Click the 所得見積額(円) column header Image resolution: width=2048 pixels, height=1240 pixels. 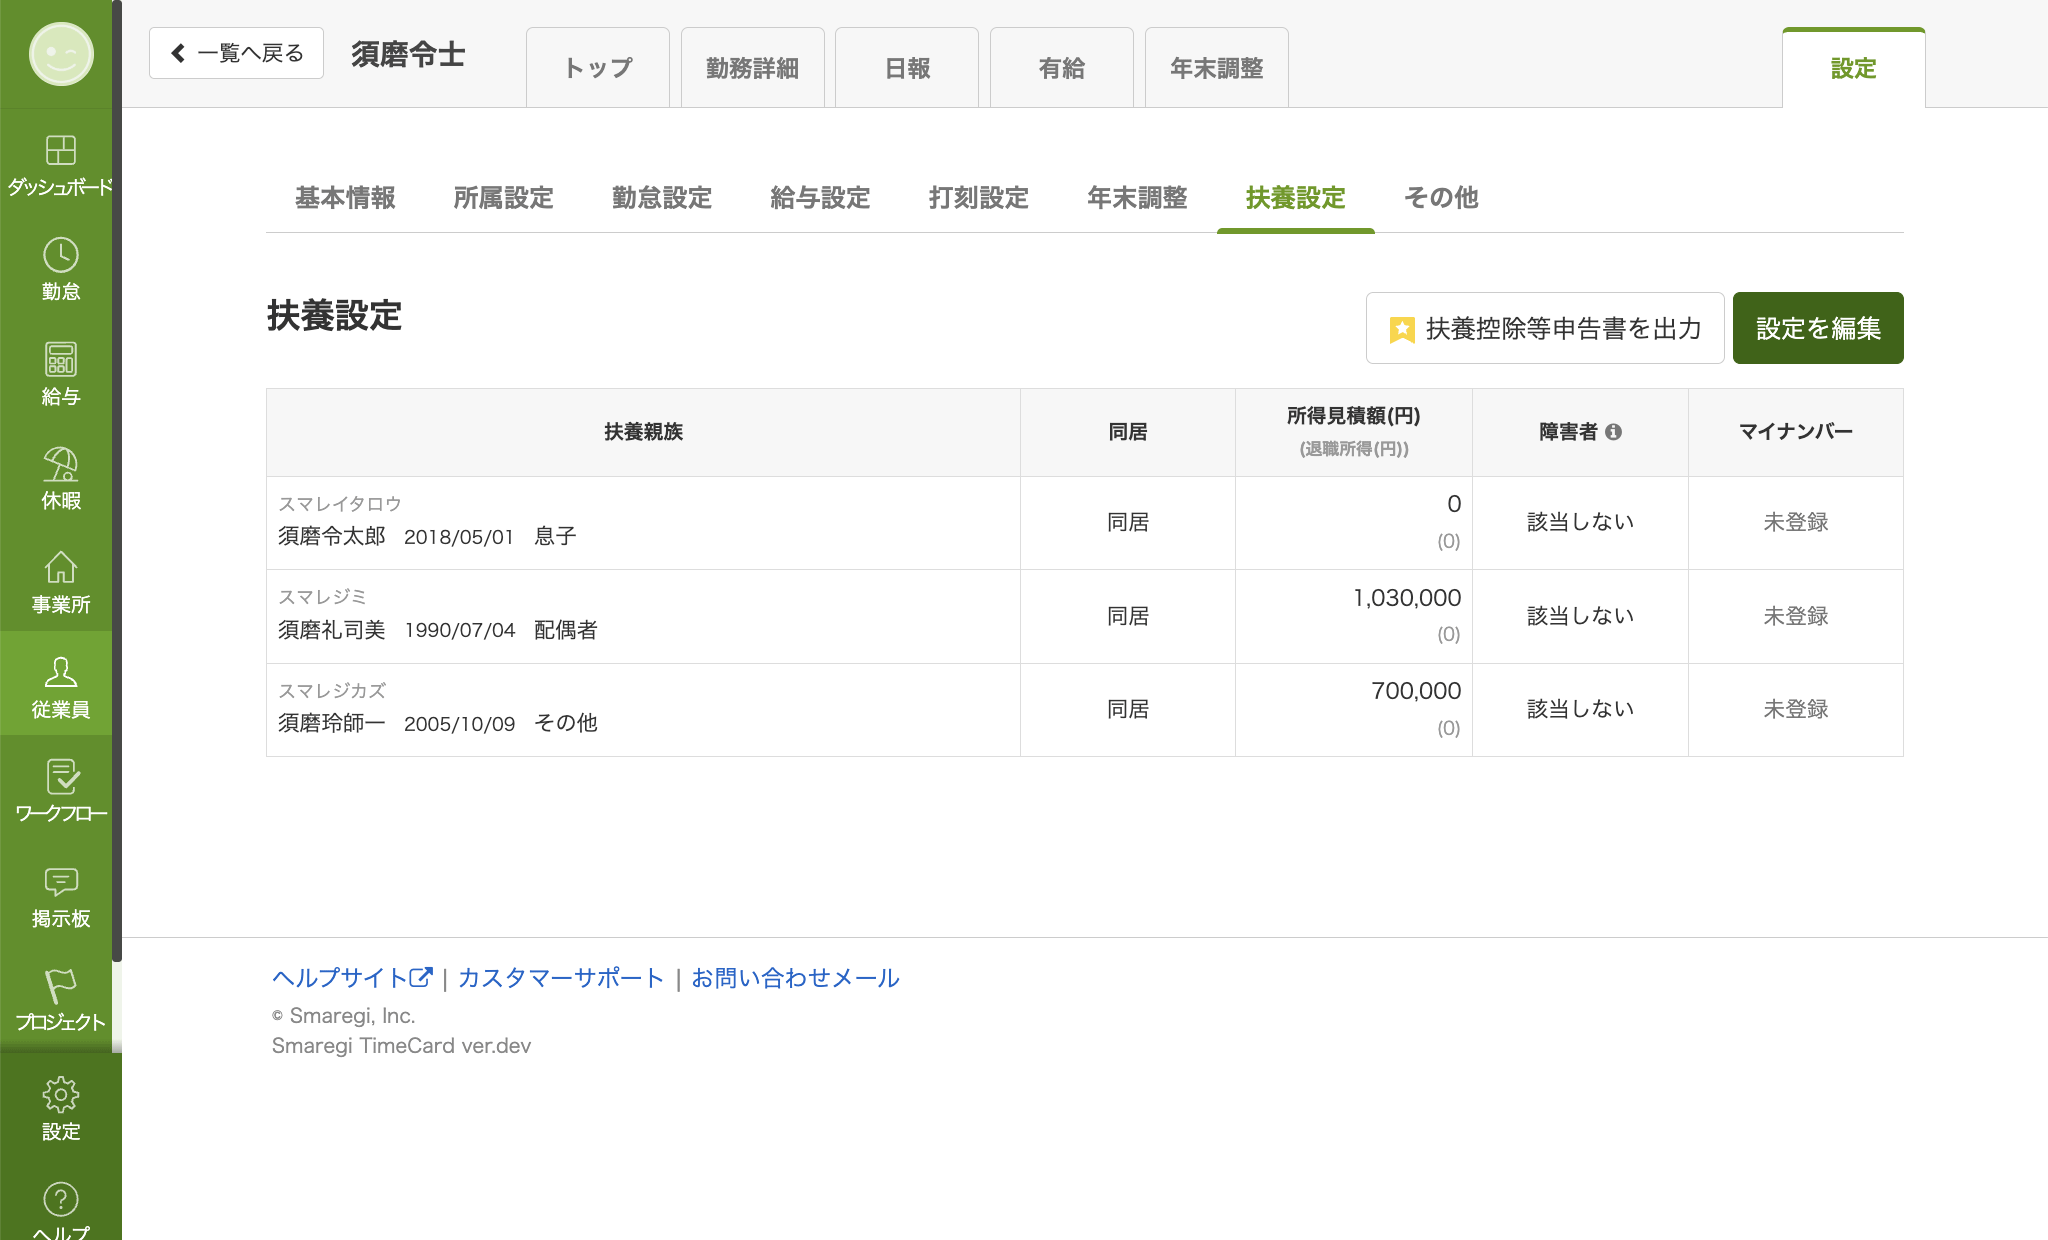click(1354, 432)
